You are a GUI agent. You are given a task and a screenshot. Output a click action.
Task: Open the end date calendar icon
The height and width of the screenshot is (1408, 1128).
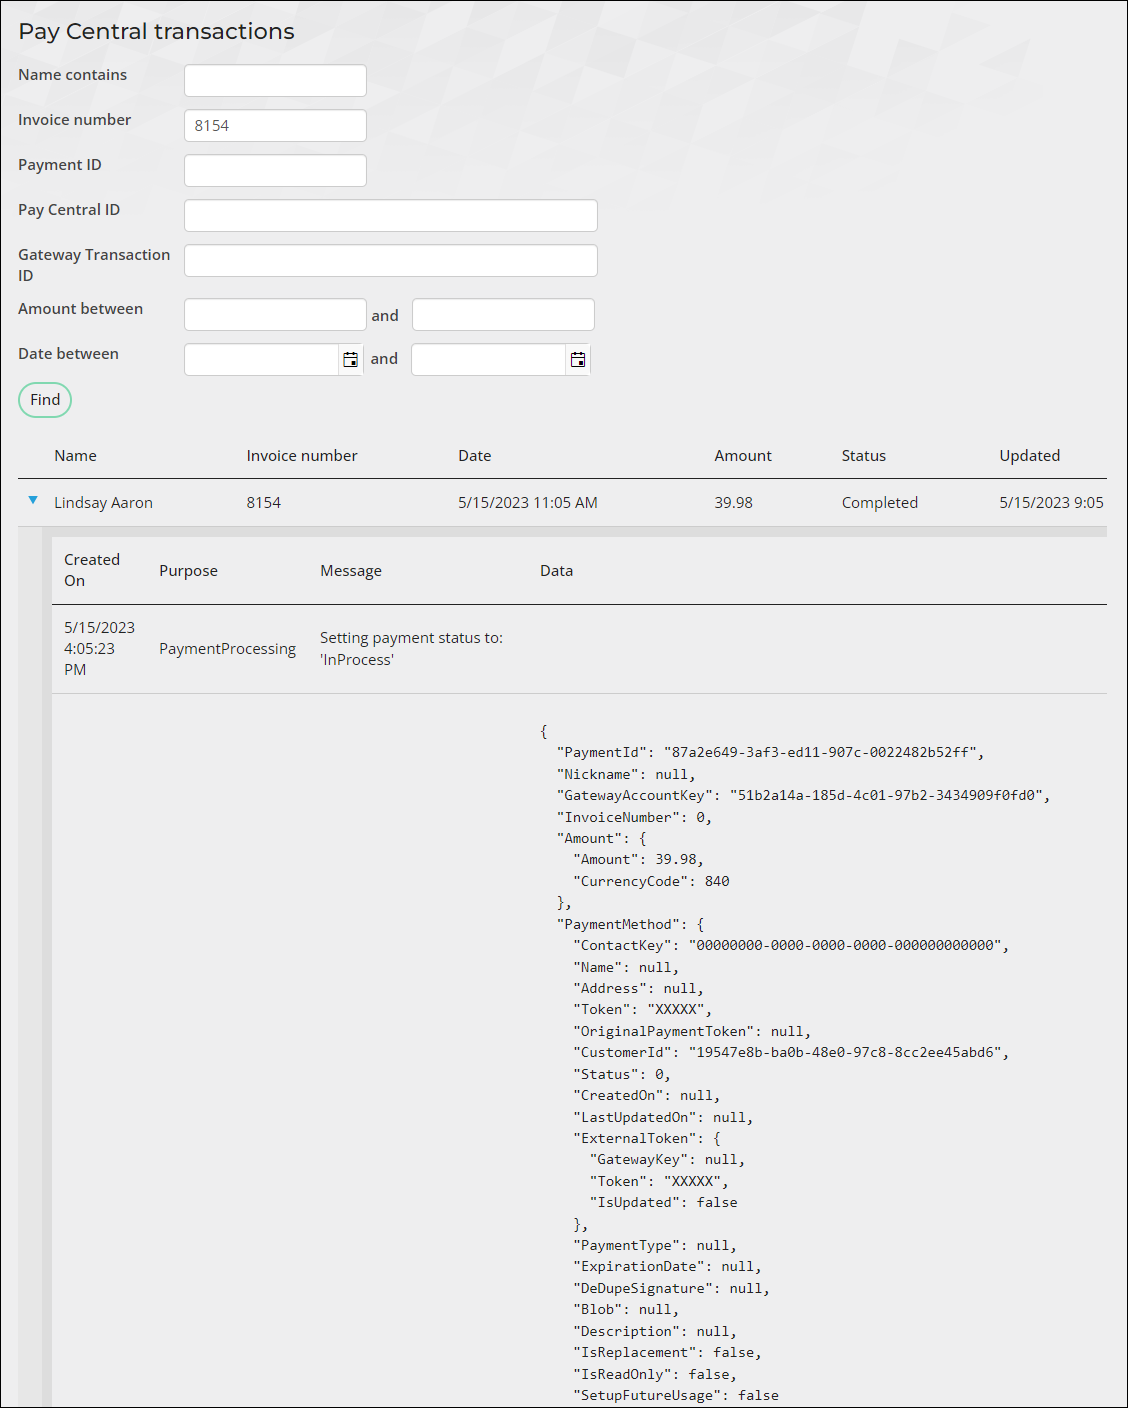(578, 359)
